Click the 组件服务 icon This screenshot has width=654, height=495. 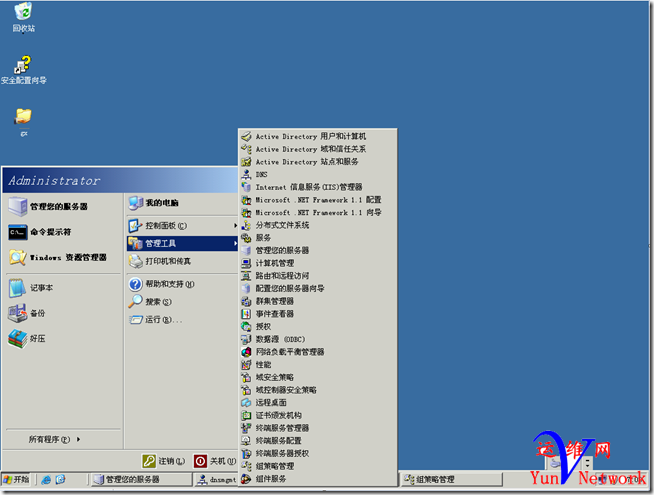pos(246,479)
